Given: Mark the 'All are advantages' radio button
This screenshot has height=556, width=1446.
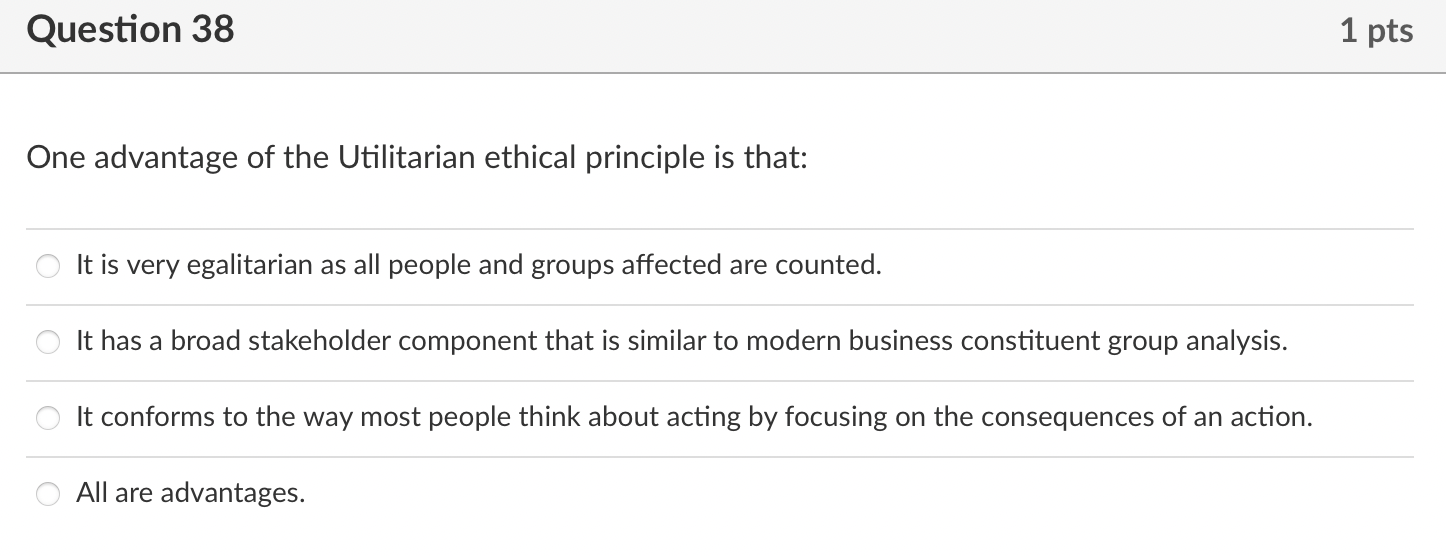Looking at the screenshot, I should (47, 494).
